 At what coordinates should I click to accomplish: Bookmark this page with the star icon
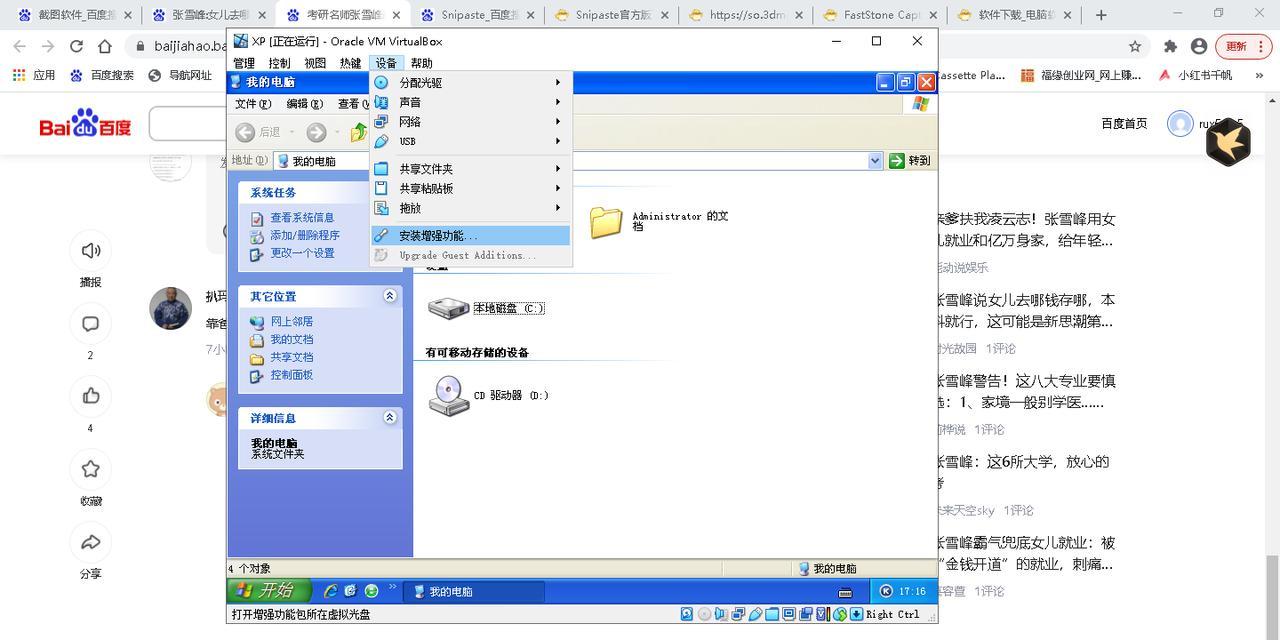coord(1135,46)
